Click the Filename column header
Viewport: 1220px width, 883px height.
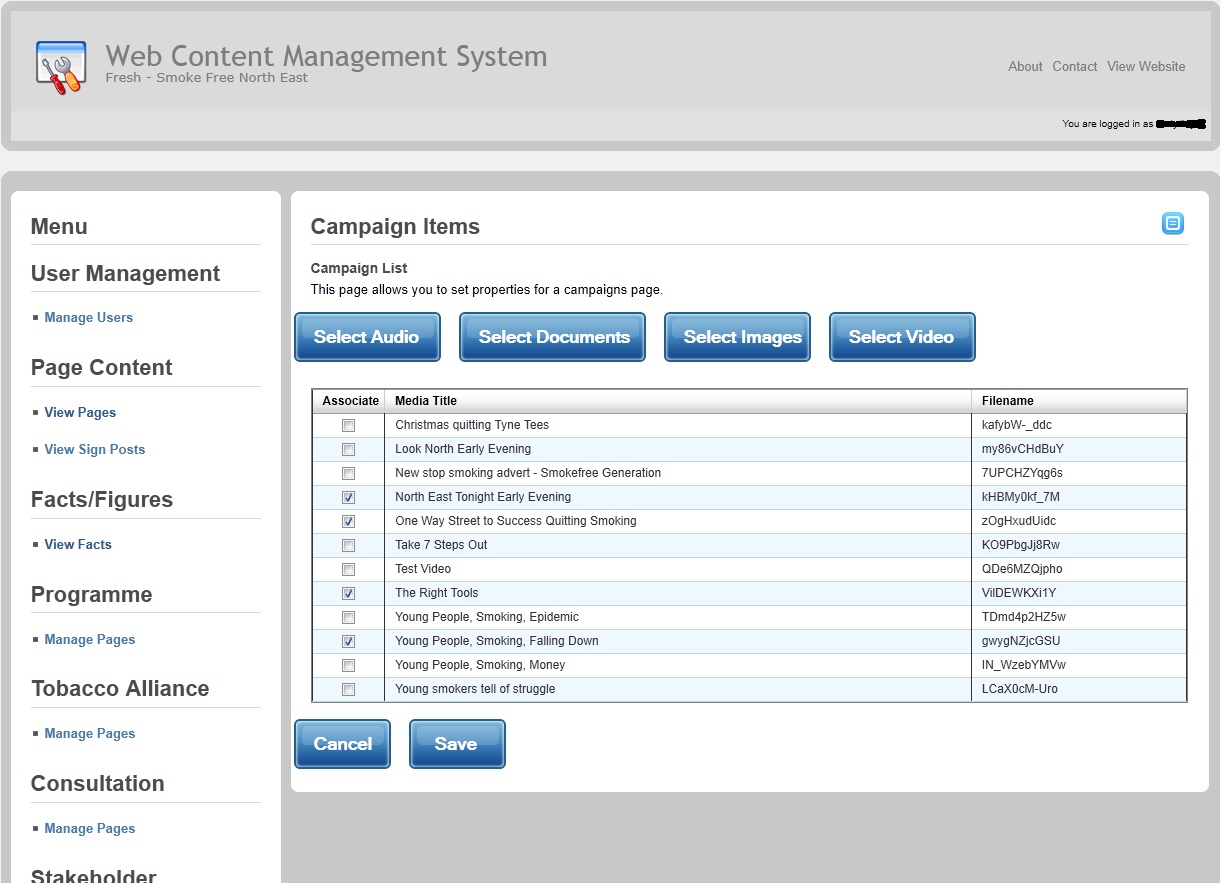click(1079, 401)
